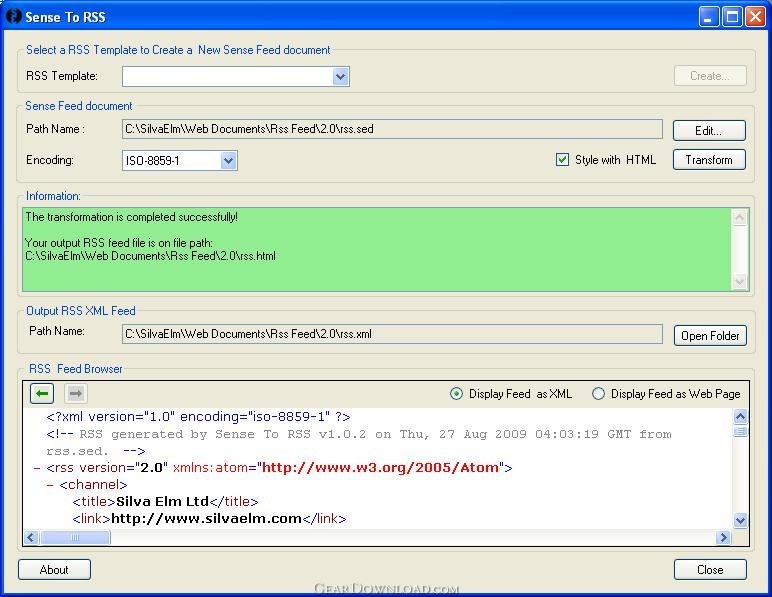The height and width of the screenshot is (597, 772).
Task: Click the RSS generated by comment line
Action: [359, 442]
